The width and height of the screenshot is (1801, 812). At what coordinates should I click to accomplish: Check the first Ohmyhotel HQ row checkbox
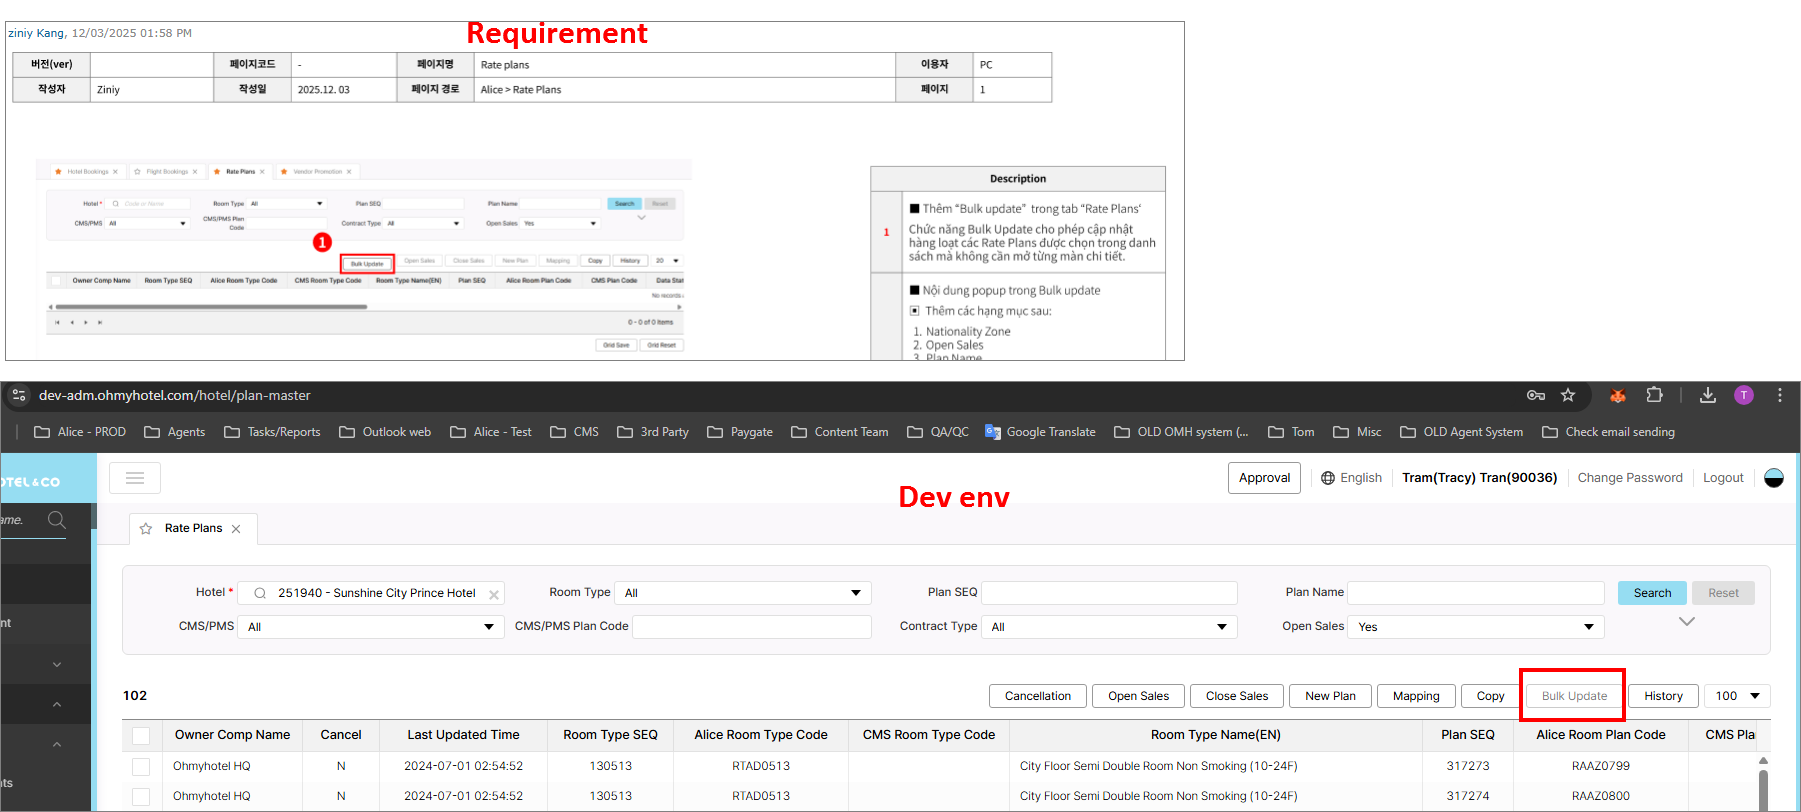click(141, 766)
